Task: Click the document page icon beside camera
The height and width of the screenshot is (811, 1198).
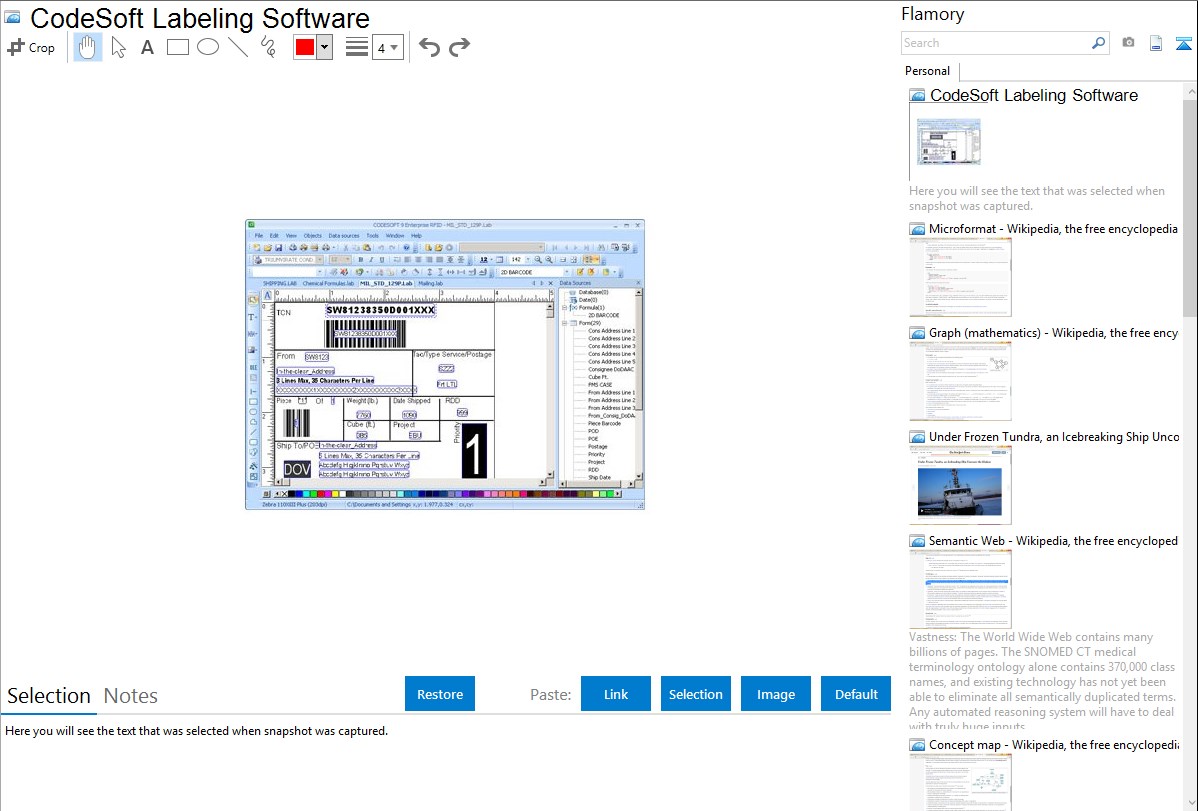Action: point(1156,43)
